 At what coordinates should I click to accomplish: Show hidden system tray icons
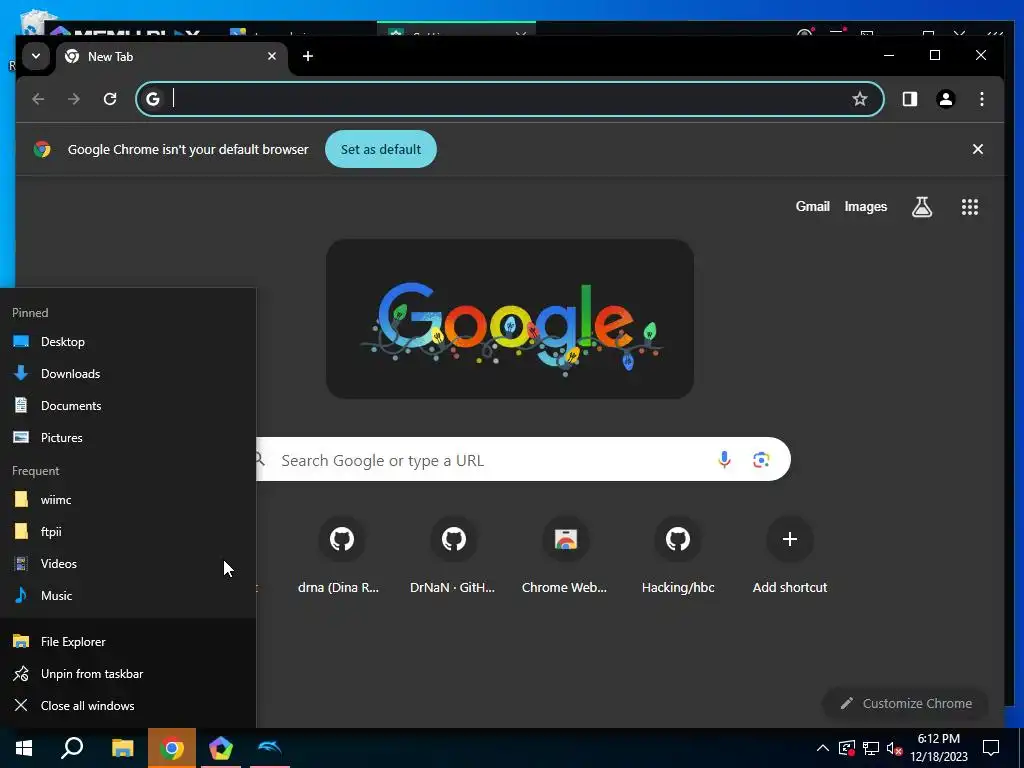tap(823, 748)
